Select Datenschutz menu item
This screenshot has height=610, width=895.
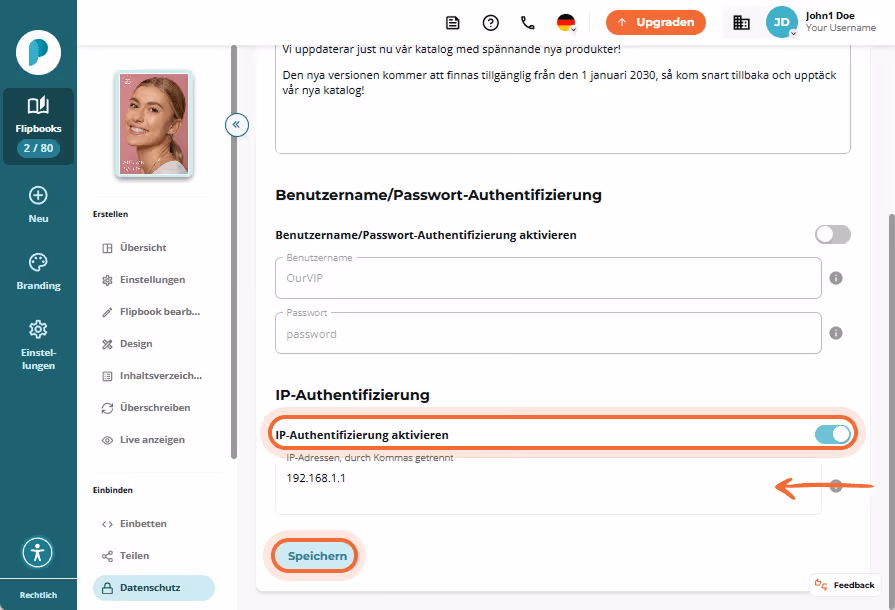pos(154,588)
